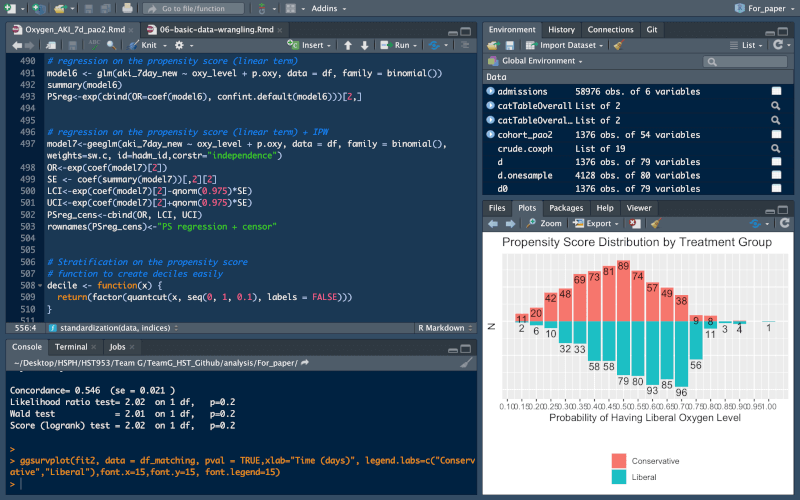800x500 pixels.
Task: Collapse code fold at line 508
Action: [40, 286]
